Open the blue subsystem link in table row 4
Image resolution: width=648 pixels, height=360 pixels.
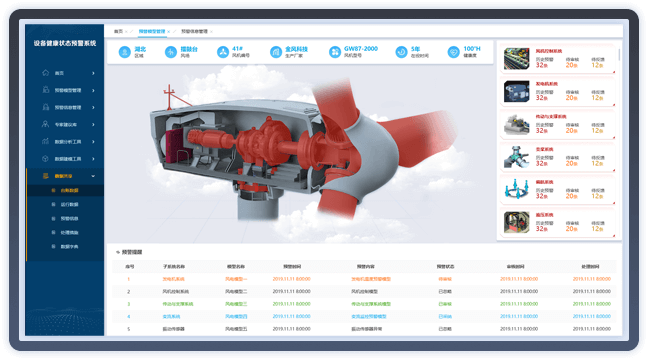(171, 317)
